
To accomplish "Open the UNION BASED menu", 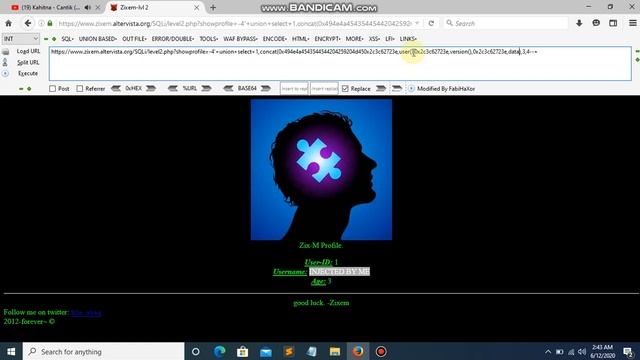I will tap(98, 39).
